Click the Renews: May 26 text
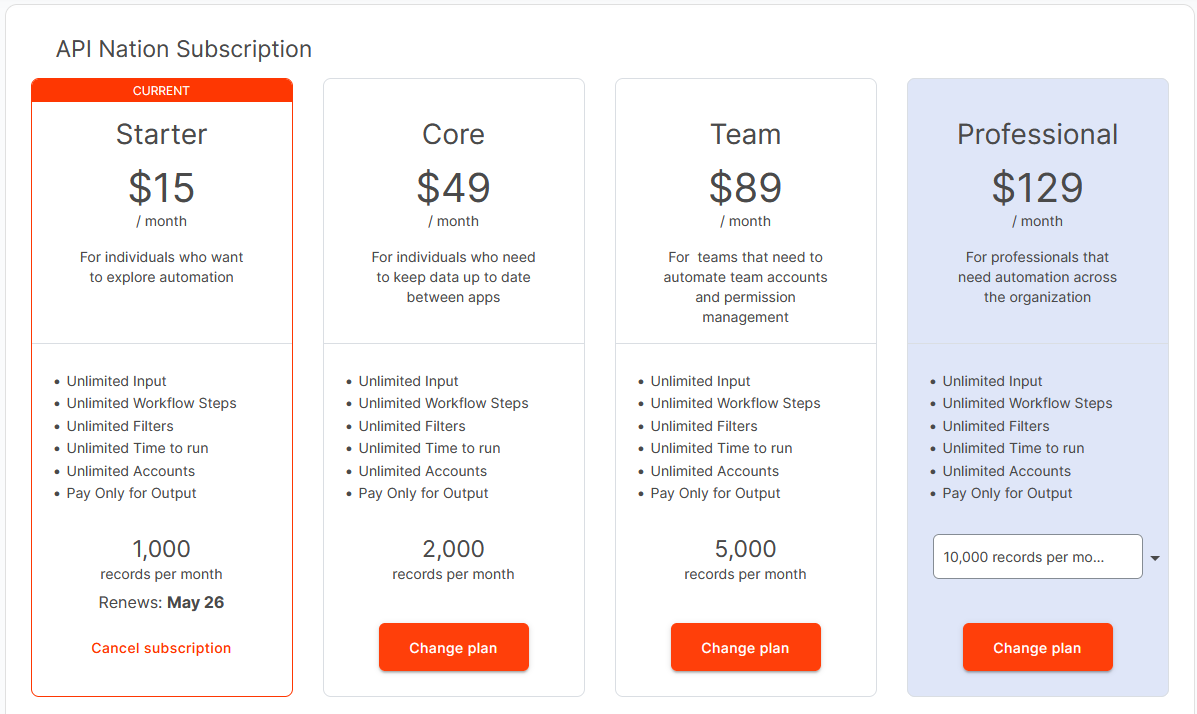The width and height of the screenshot is (1197, 714). [161, 602]
